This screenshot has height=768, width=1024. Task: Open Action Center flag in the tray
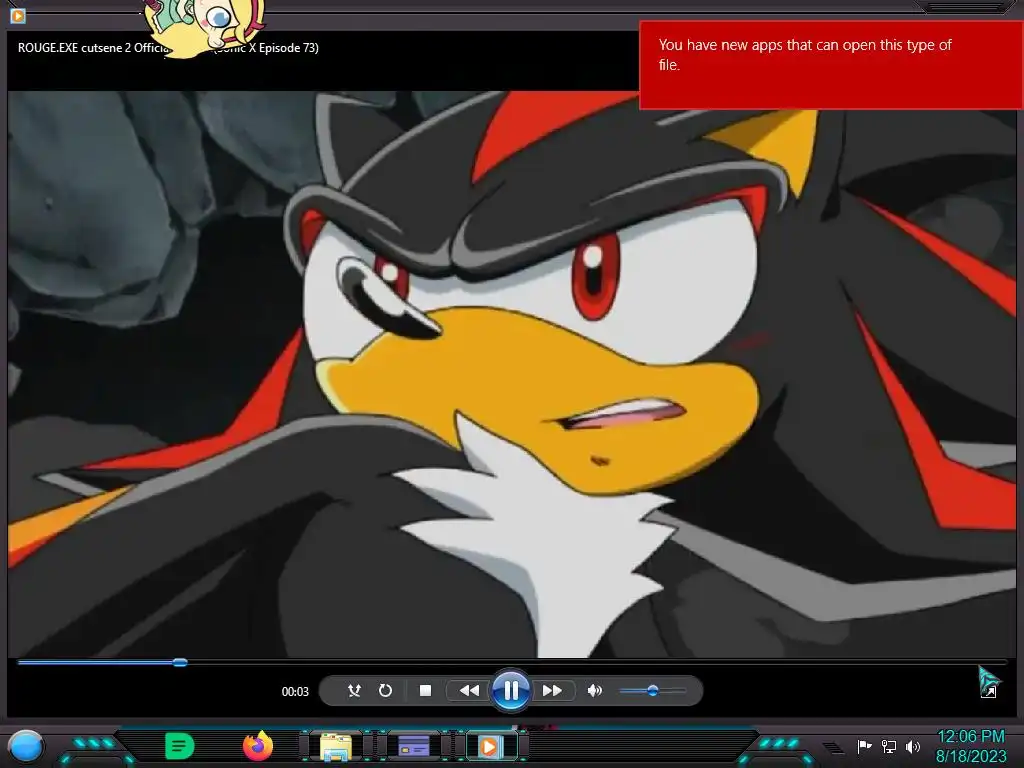coord(865,746)
